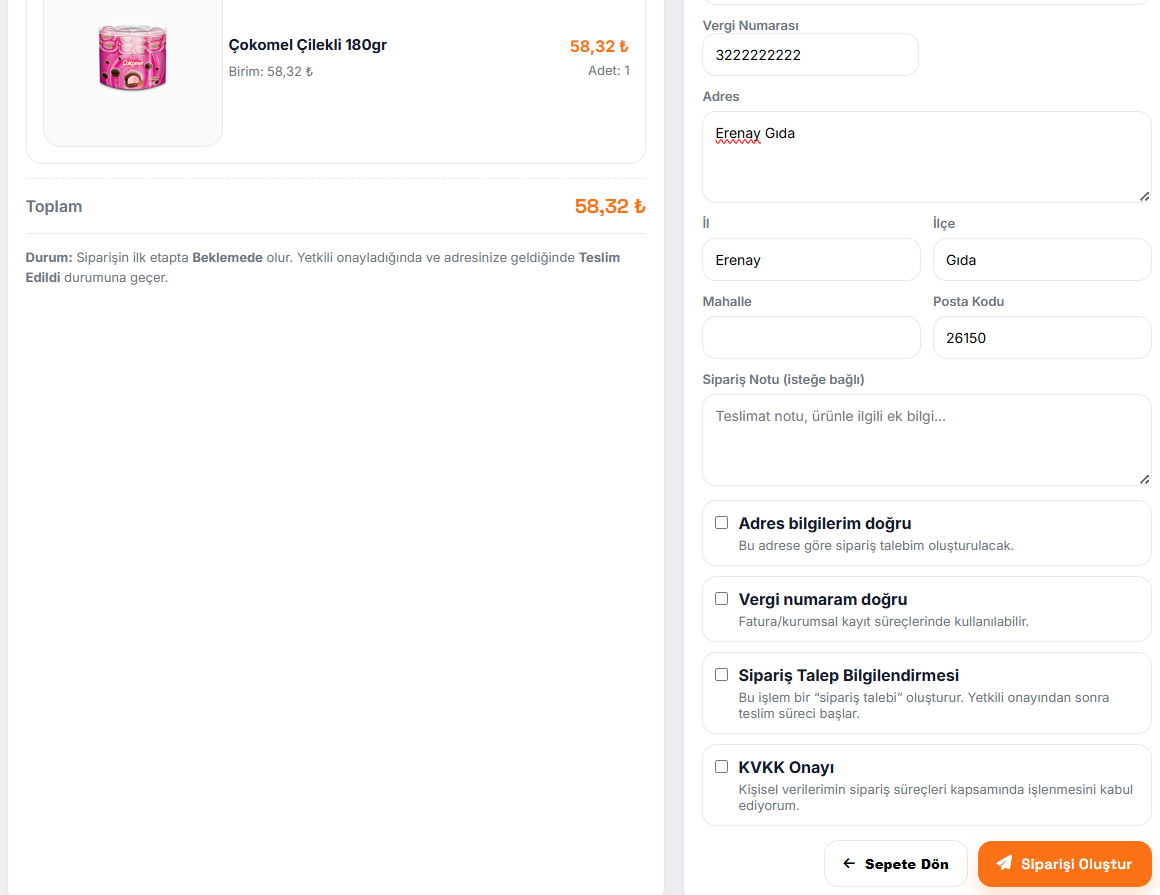
Task: Click the empty Mahalle input field
Action: (810, 338)
